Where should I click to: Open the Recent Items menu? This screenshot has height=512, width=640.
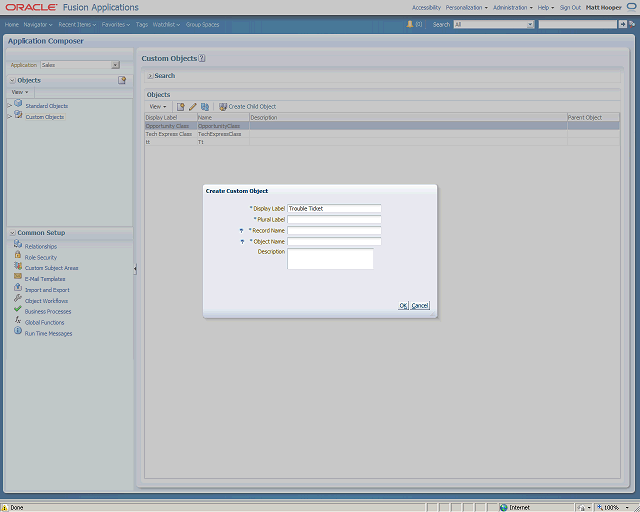tap(77, 24)
